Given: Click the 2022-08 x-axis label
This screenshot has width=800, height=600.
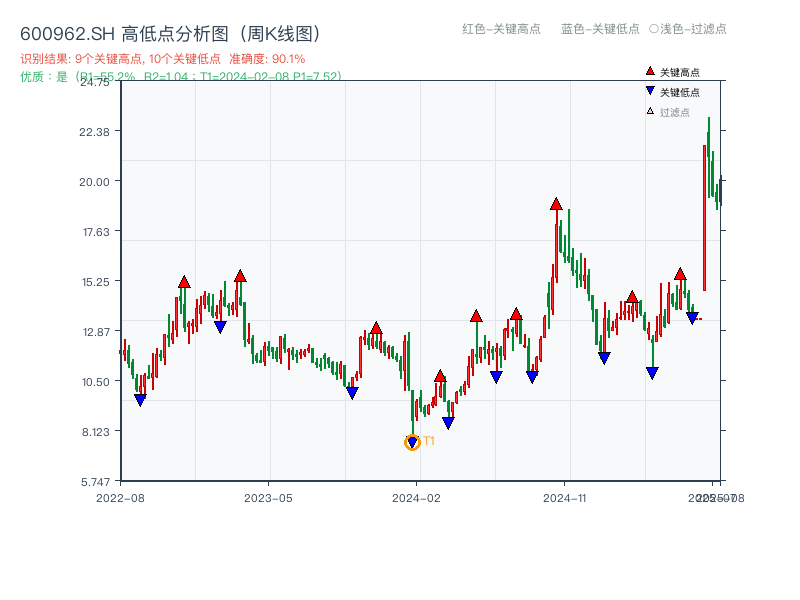Looking at the screenshot, I should point(120,498).
